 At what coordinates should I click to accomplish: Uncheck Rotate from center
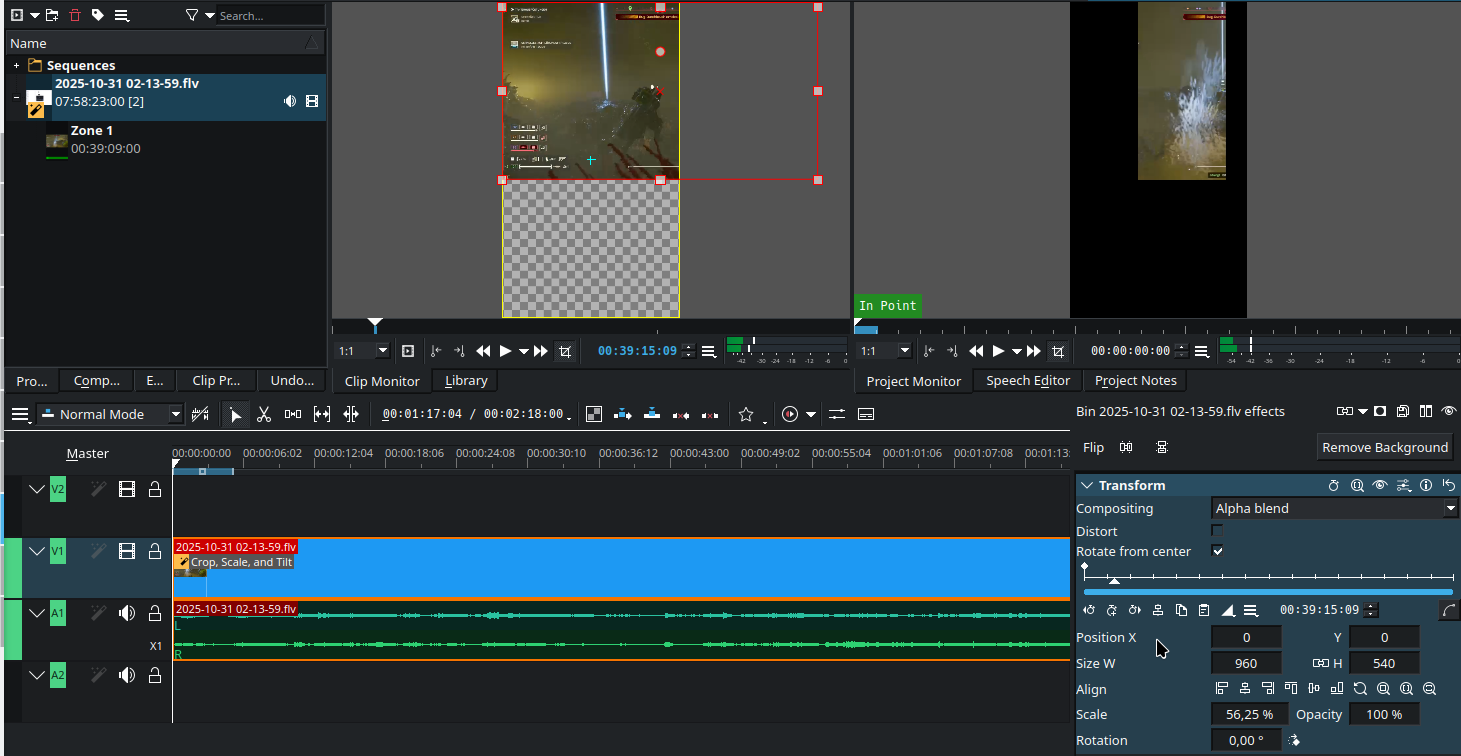(x=1217, y=551)
